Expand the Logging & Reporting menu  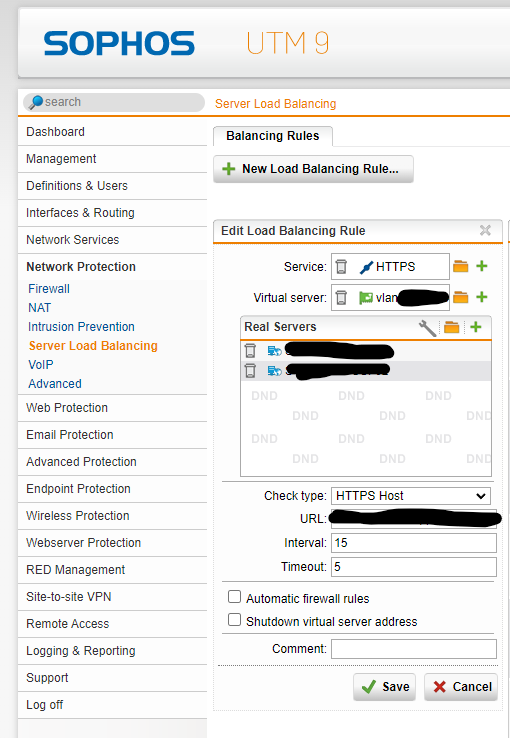click(x=112, y=651)
